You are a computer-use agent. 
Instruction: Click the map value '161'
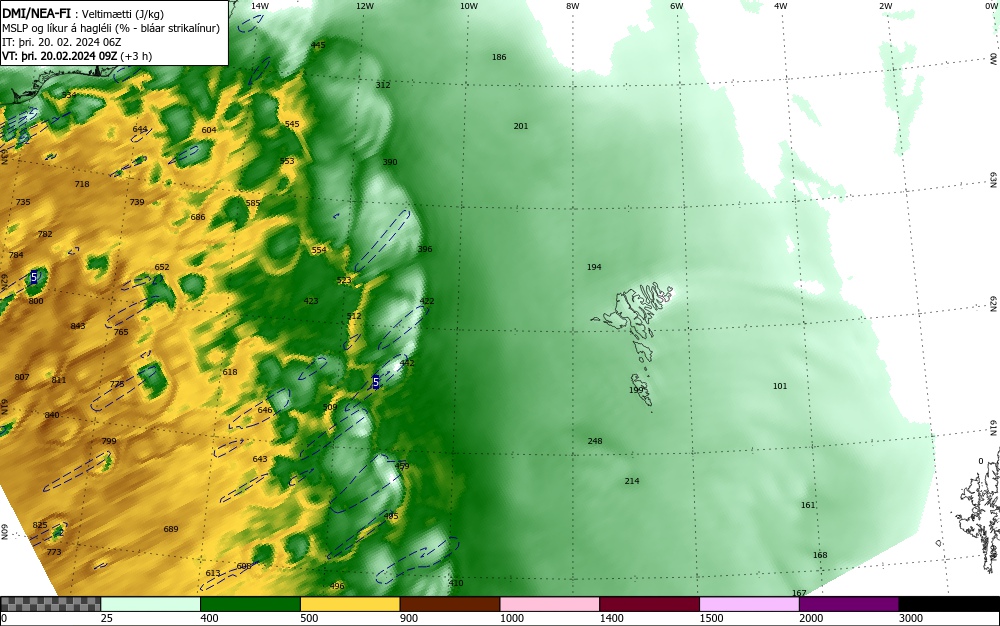(808, 506)
